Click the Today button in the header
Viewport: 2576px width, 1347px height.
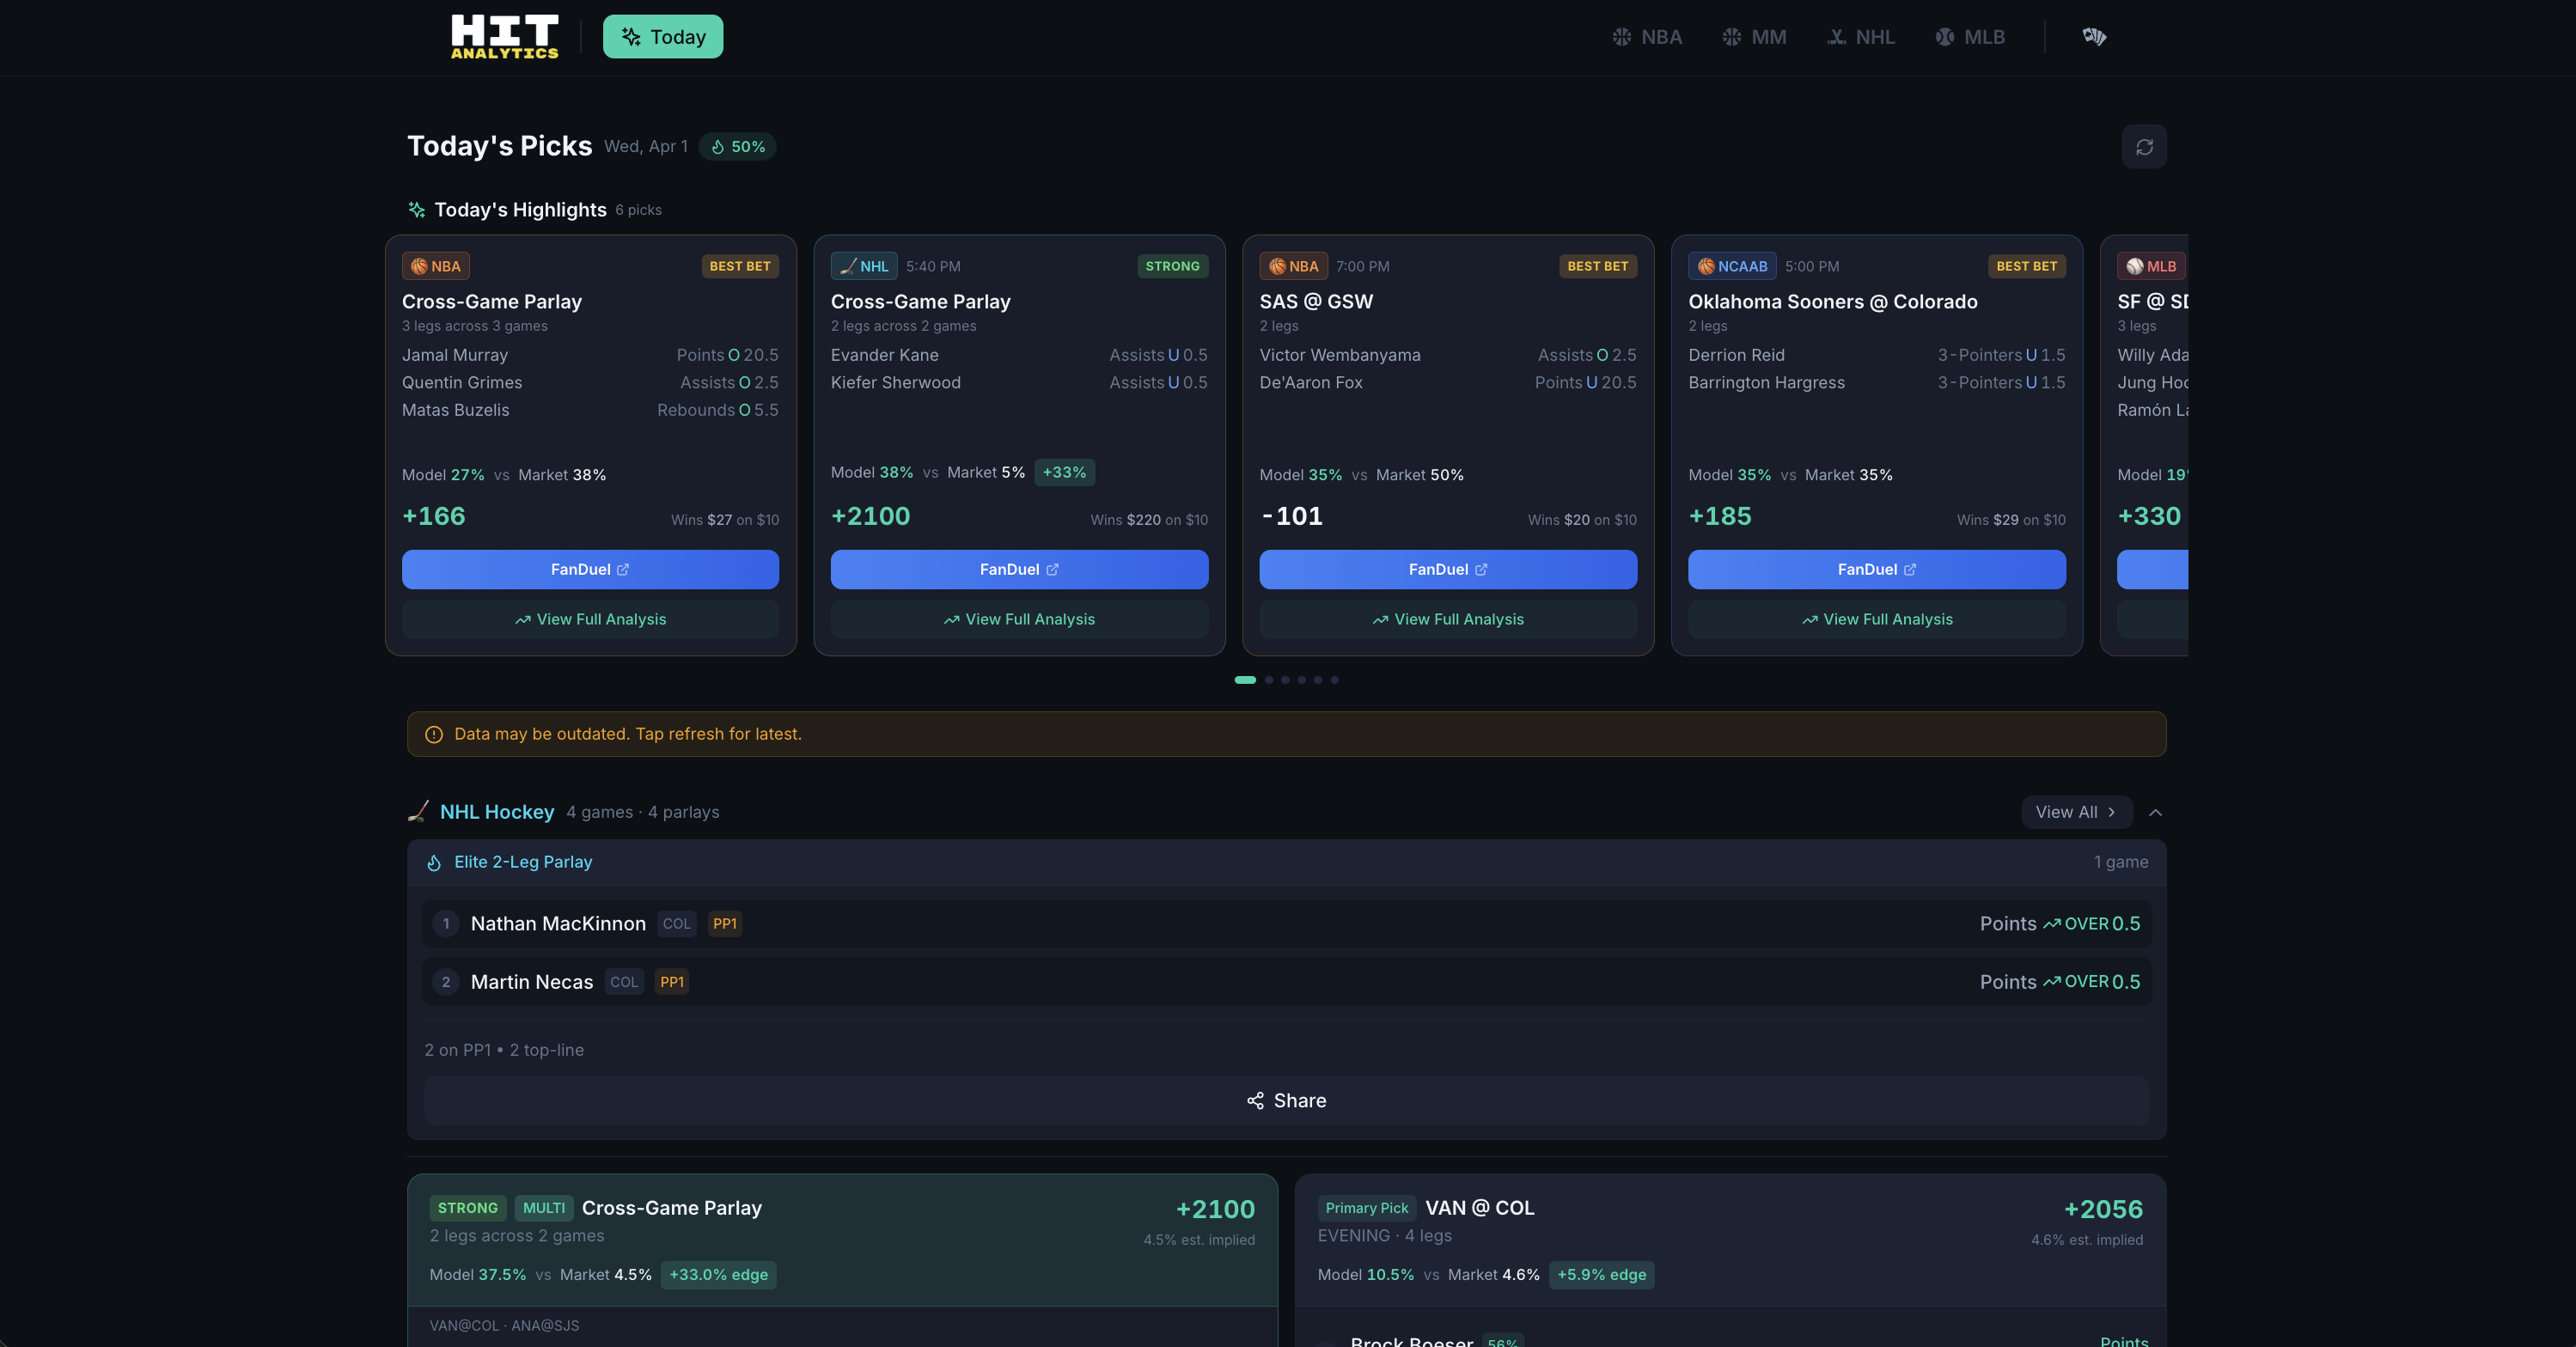[662, 36]
